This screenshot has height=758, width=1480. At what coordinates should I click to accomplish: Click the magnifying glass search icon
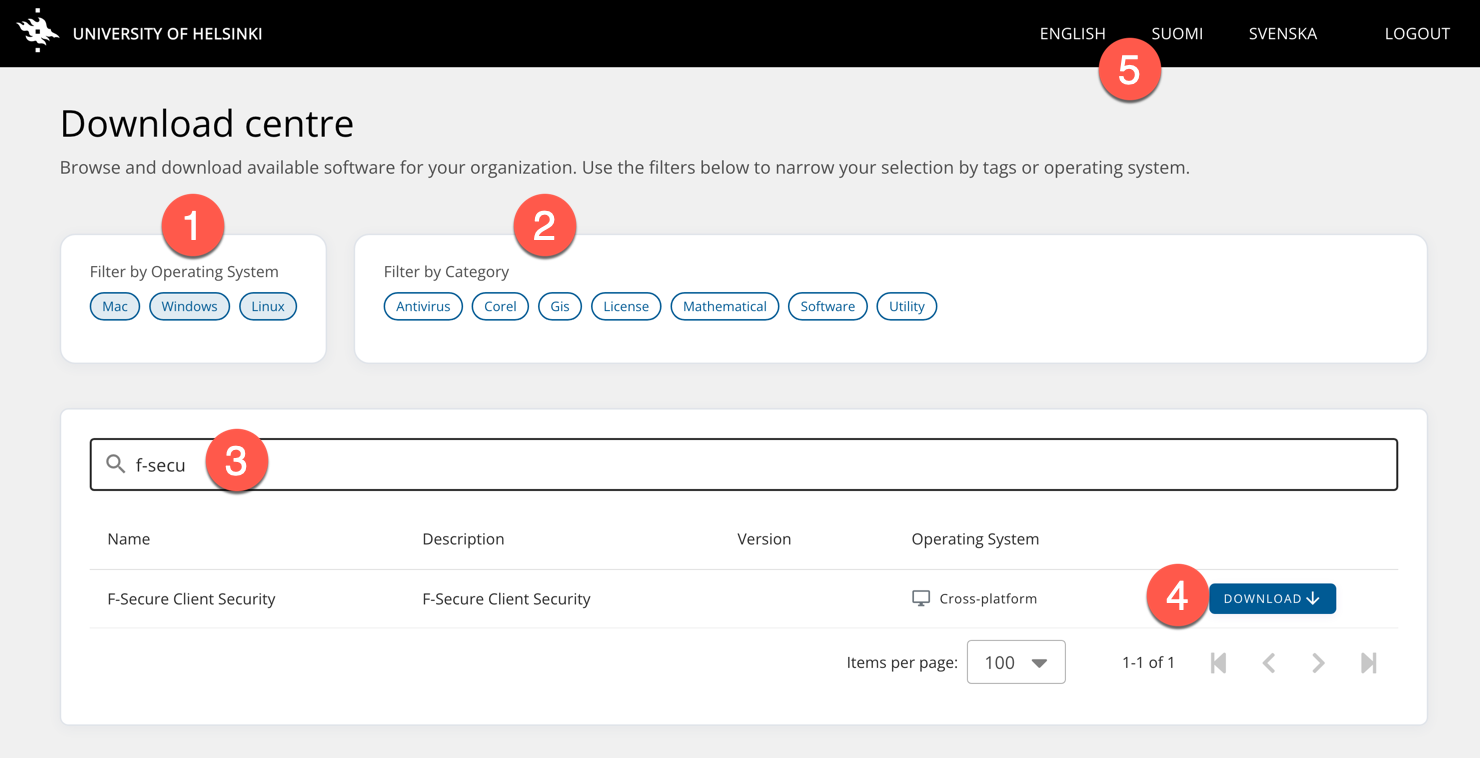pyautogui.click(x=116, y=464)
